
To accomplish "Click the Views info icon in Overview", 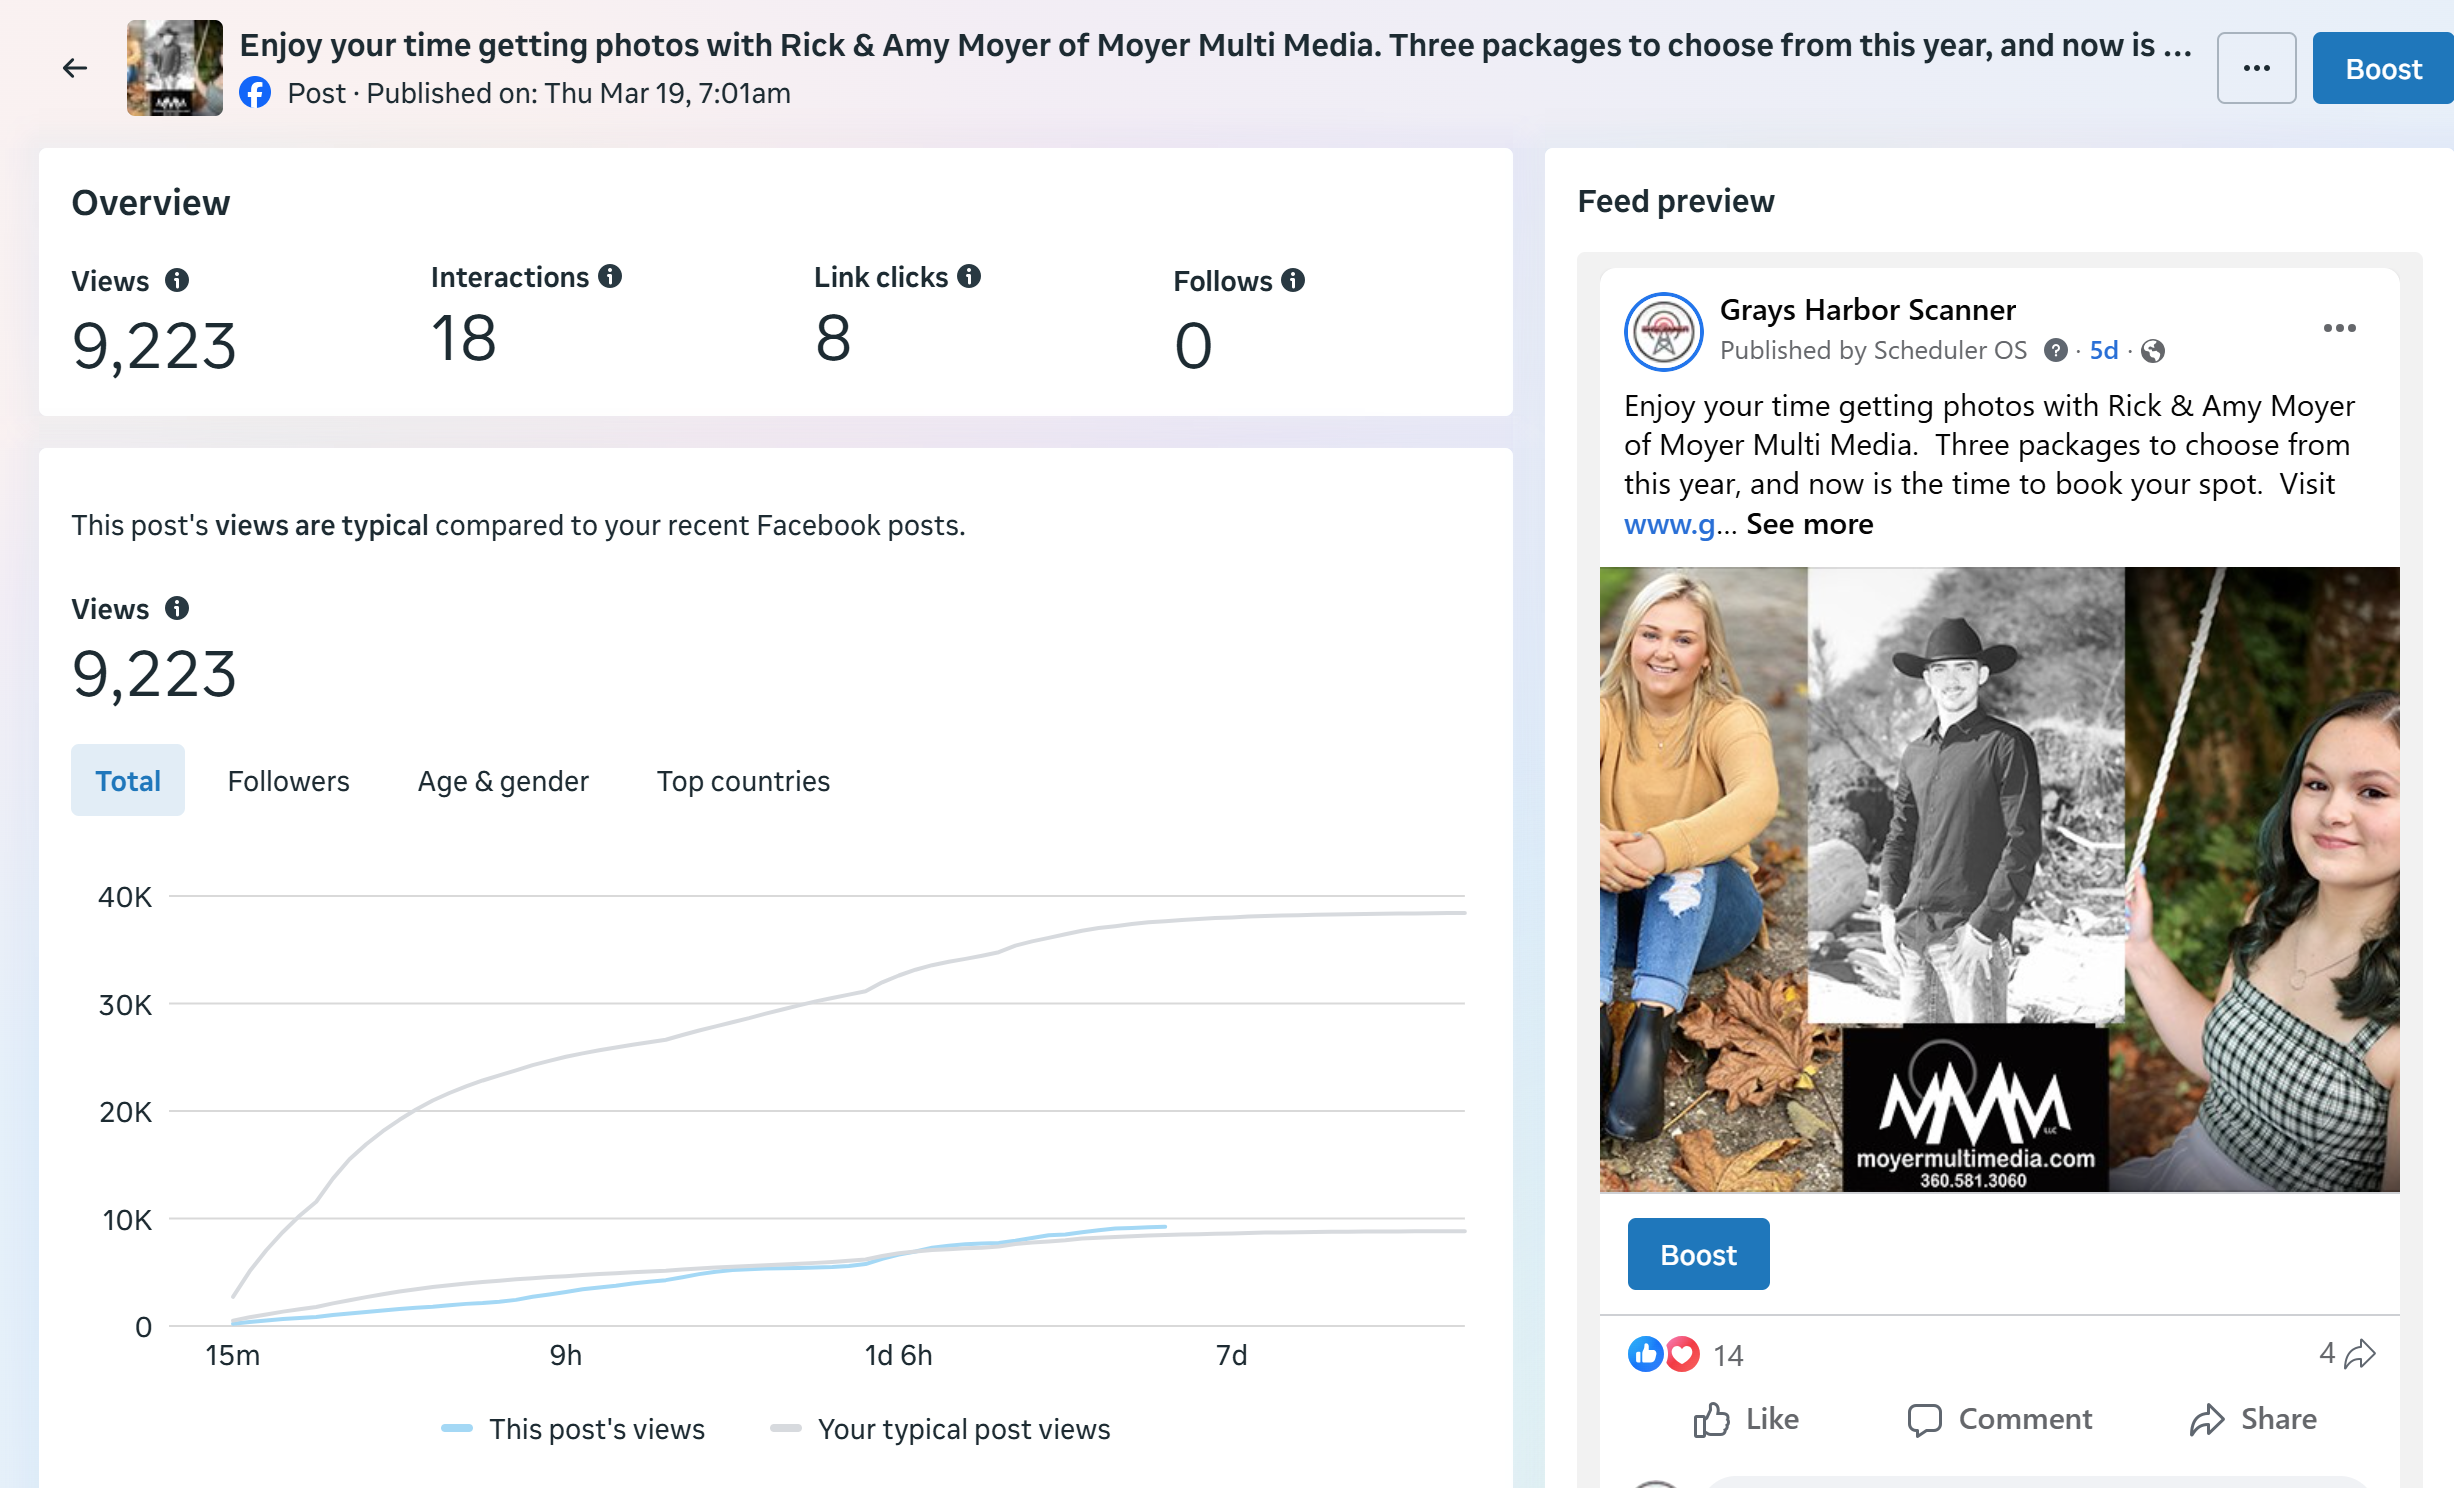I will point(177,281).
